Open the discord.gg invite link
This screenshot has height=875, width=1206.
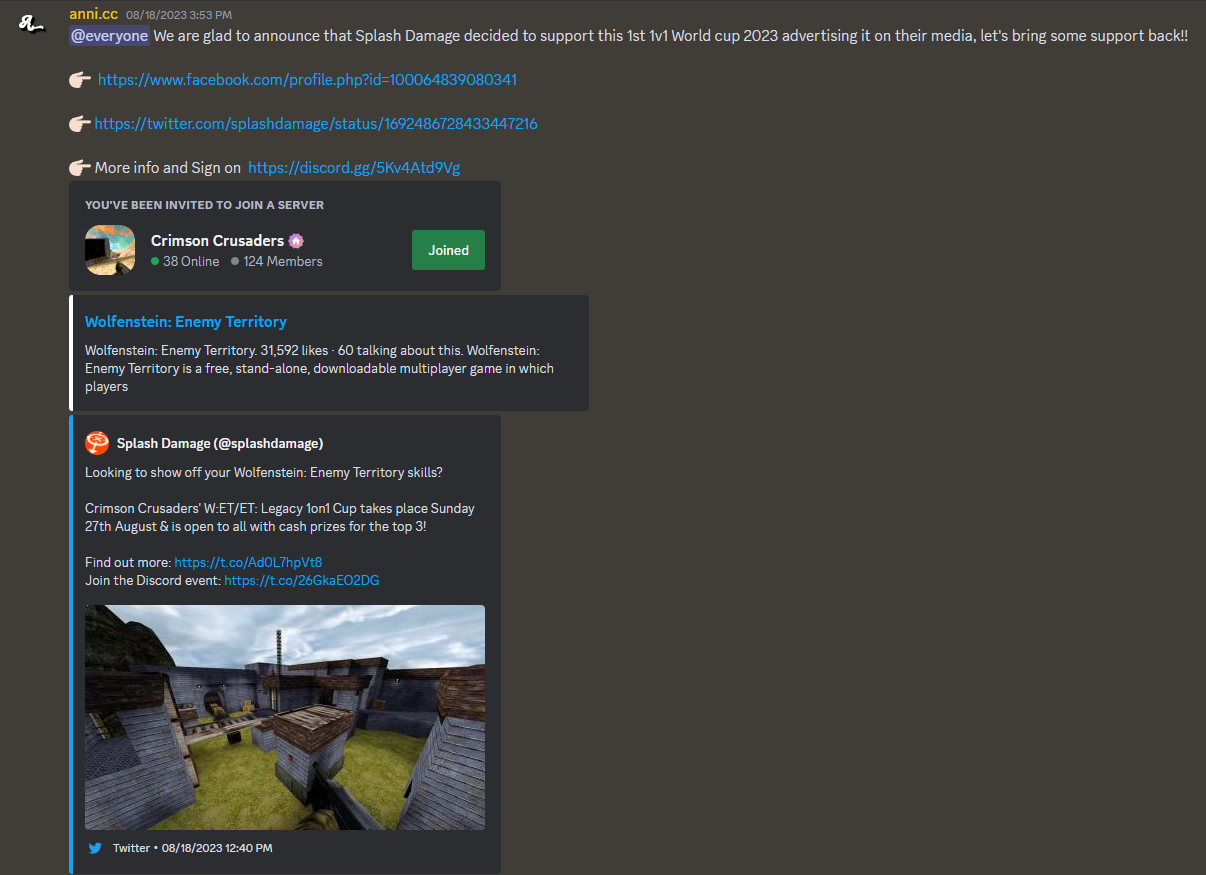point(354,168)
